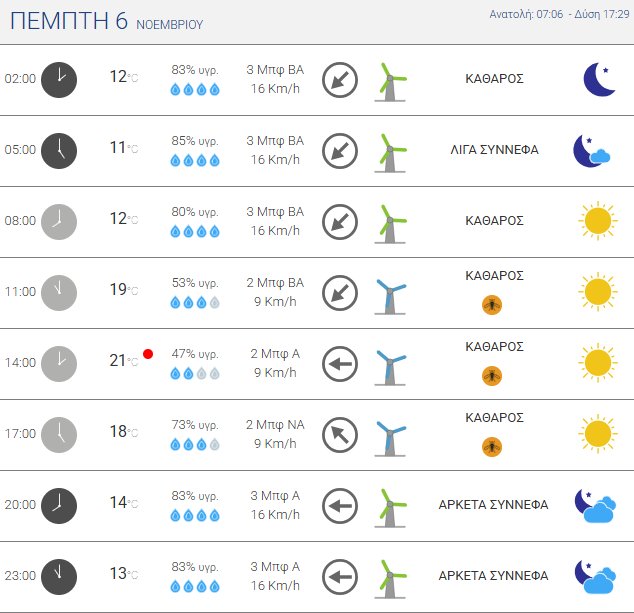This screenshot has width=634, height=613.
Task: Click the orange insect badge at 11:00
Action: pos(492,304)
